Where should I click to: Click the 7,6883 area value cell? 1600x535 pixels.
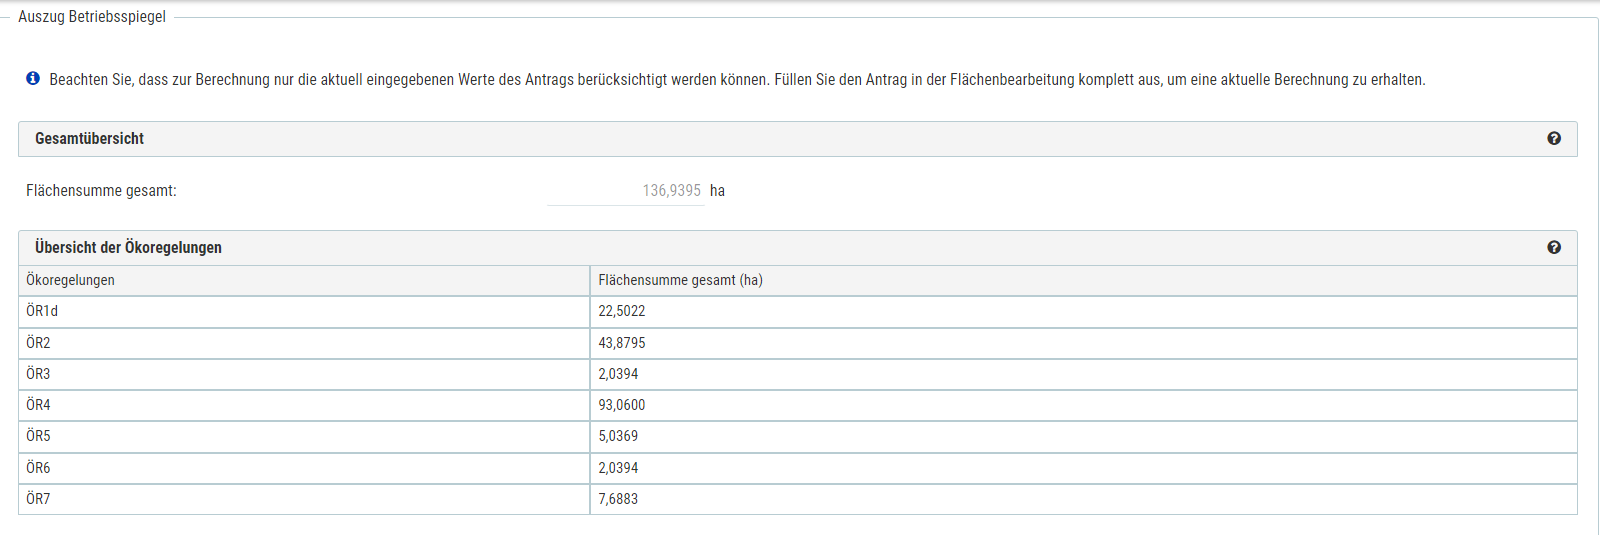point(618,499)
